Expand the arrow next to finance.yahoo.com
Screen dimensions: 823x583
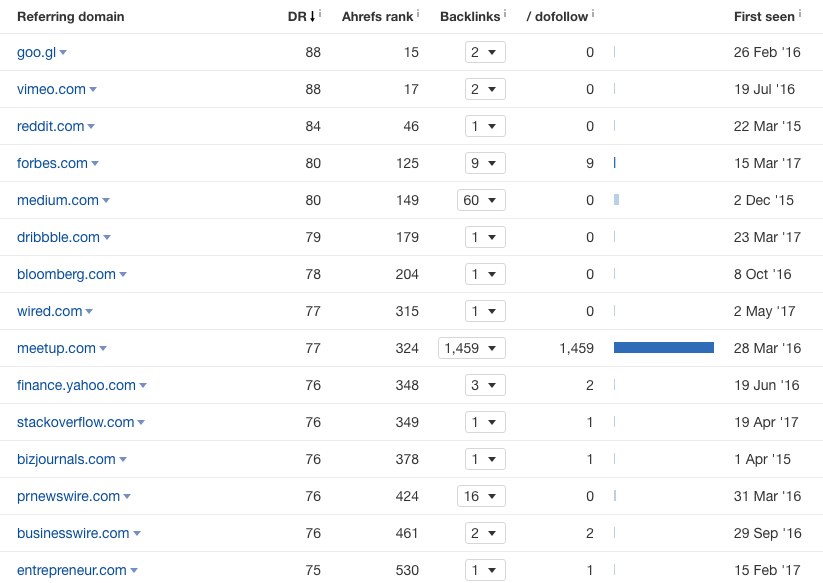[x=143, y=386]
